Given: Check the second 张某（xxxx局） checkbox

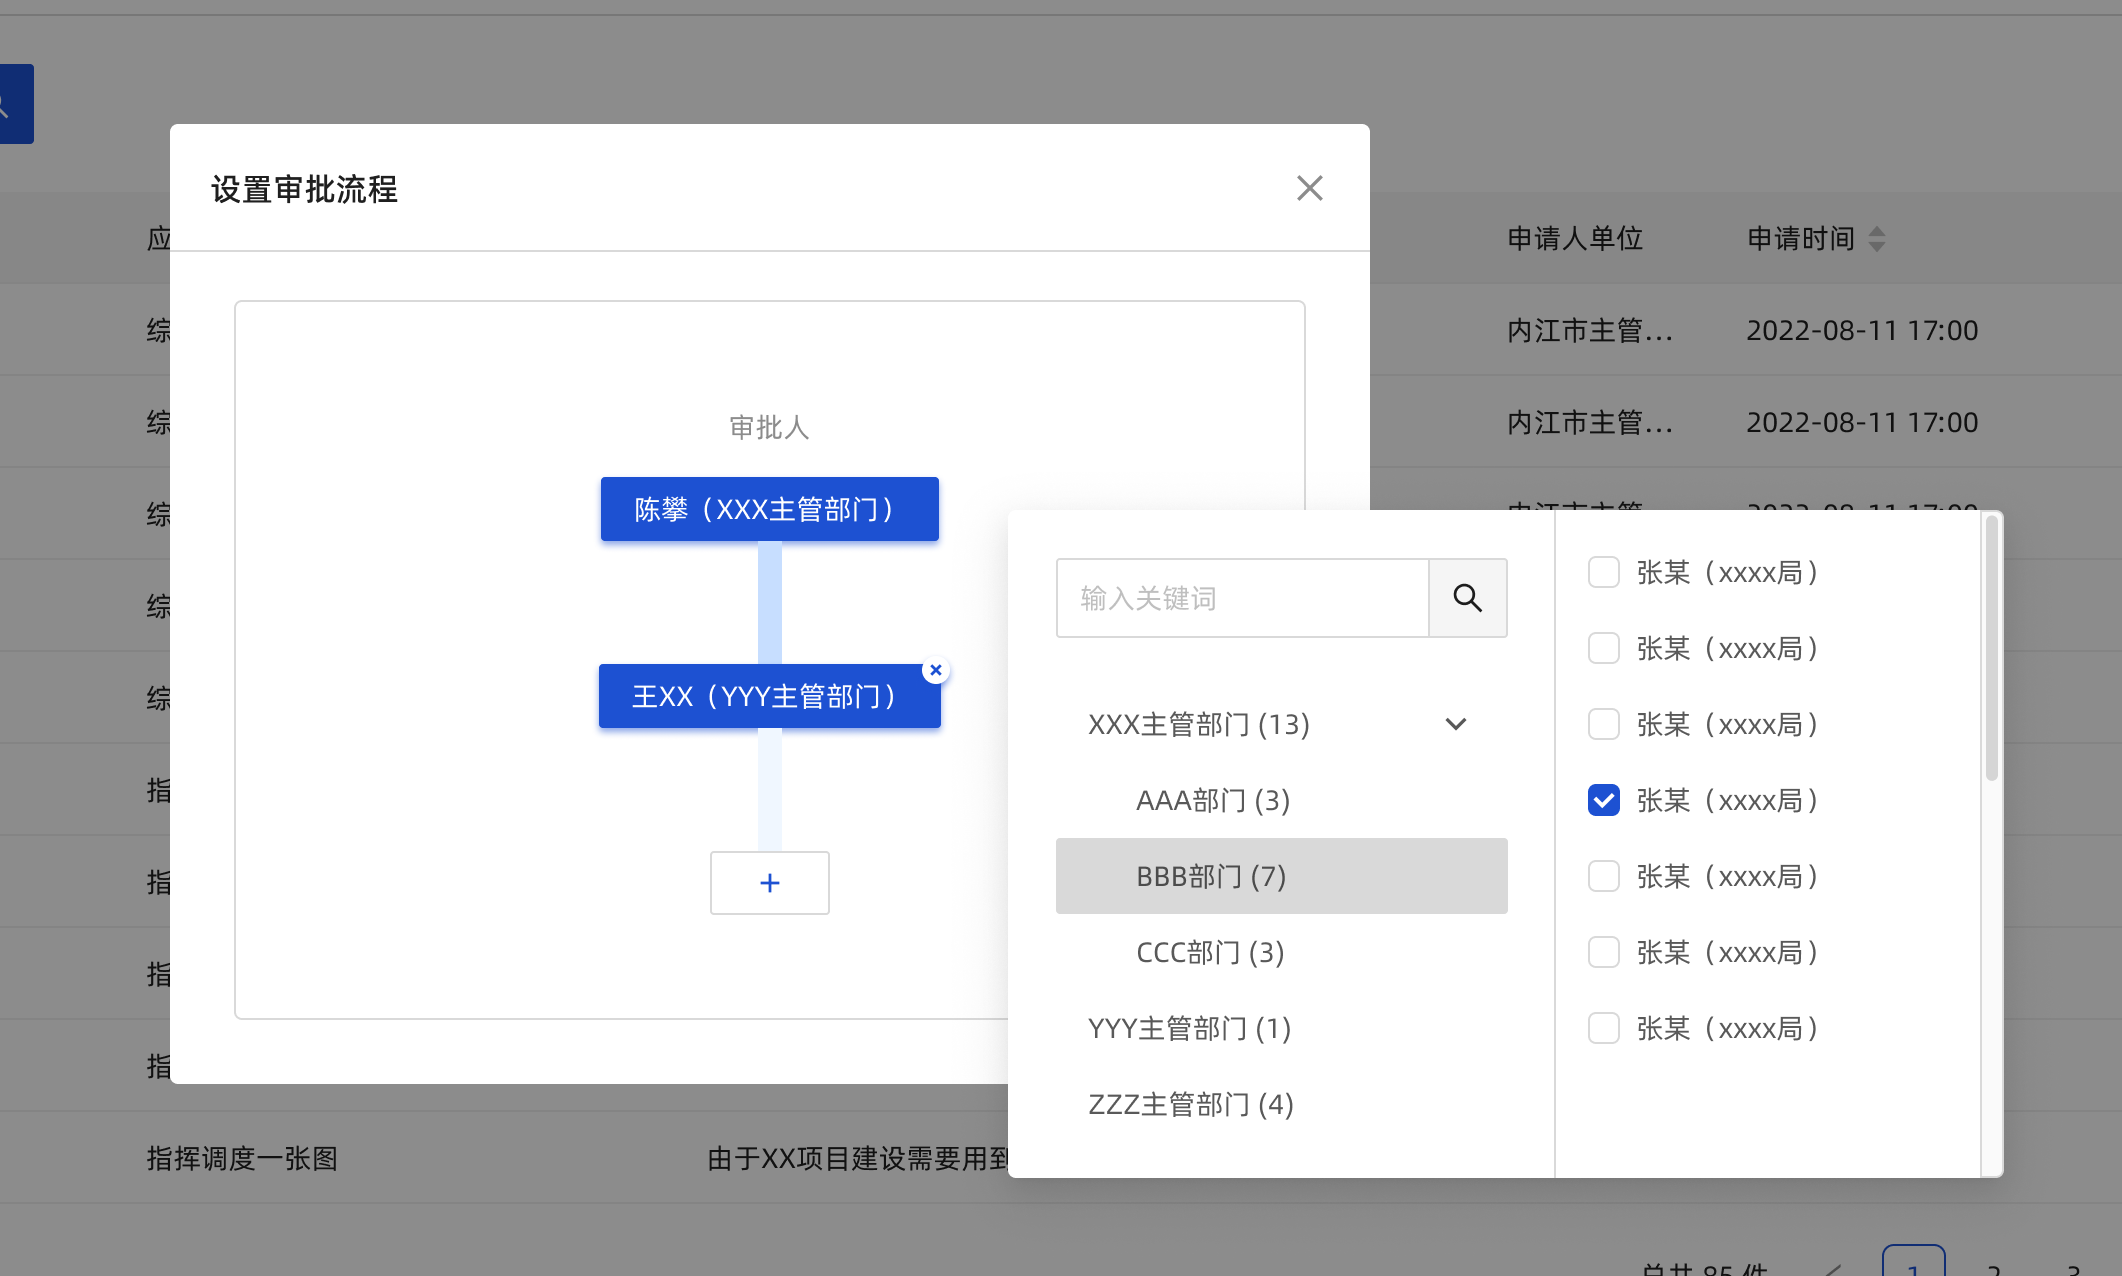Looking at the screenshot, I should click(x=1604, y=648).
